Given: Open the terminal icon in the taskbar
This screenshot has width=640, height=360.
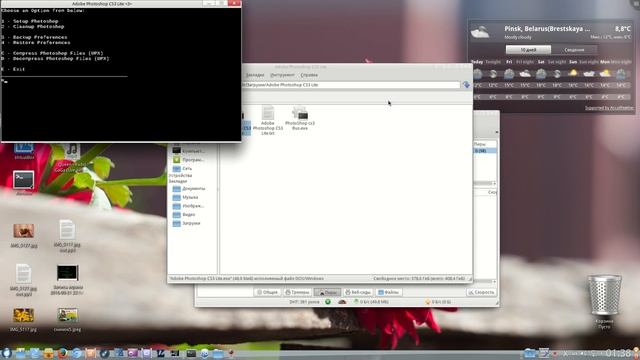Looking at the screenshot, I should [191, 353].
